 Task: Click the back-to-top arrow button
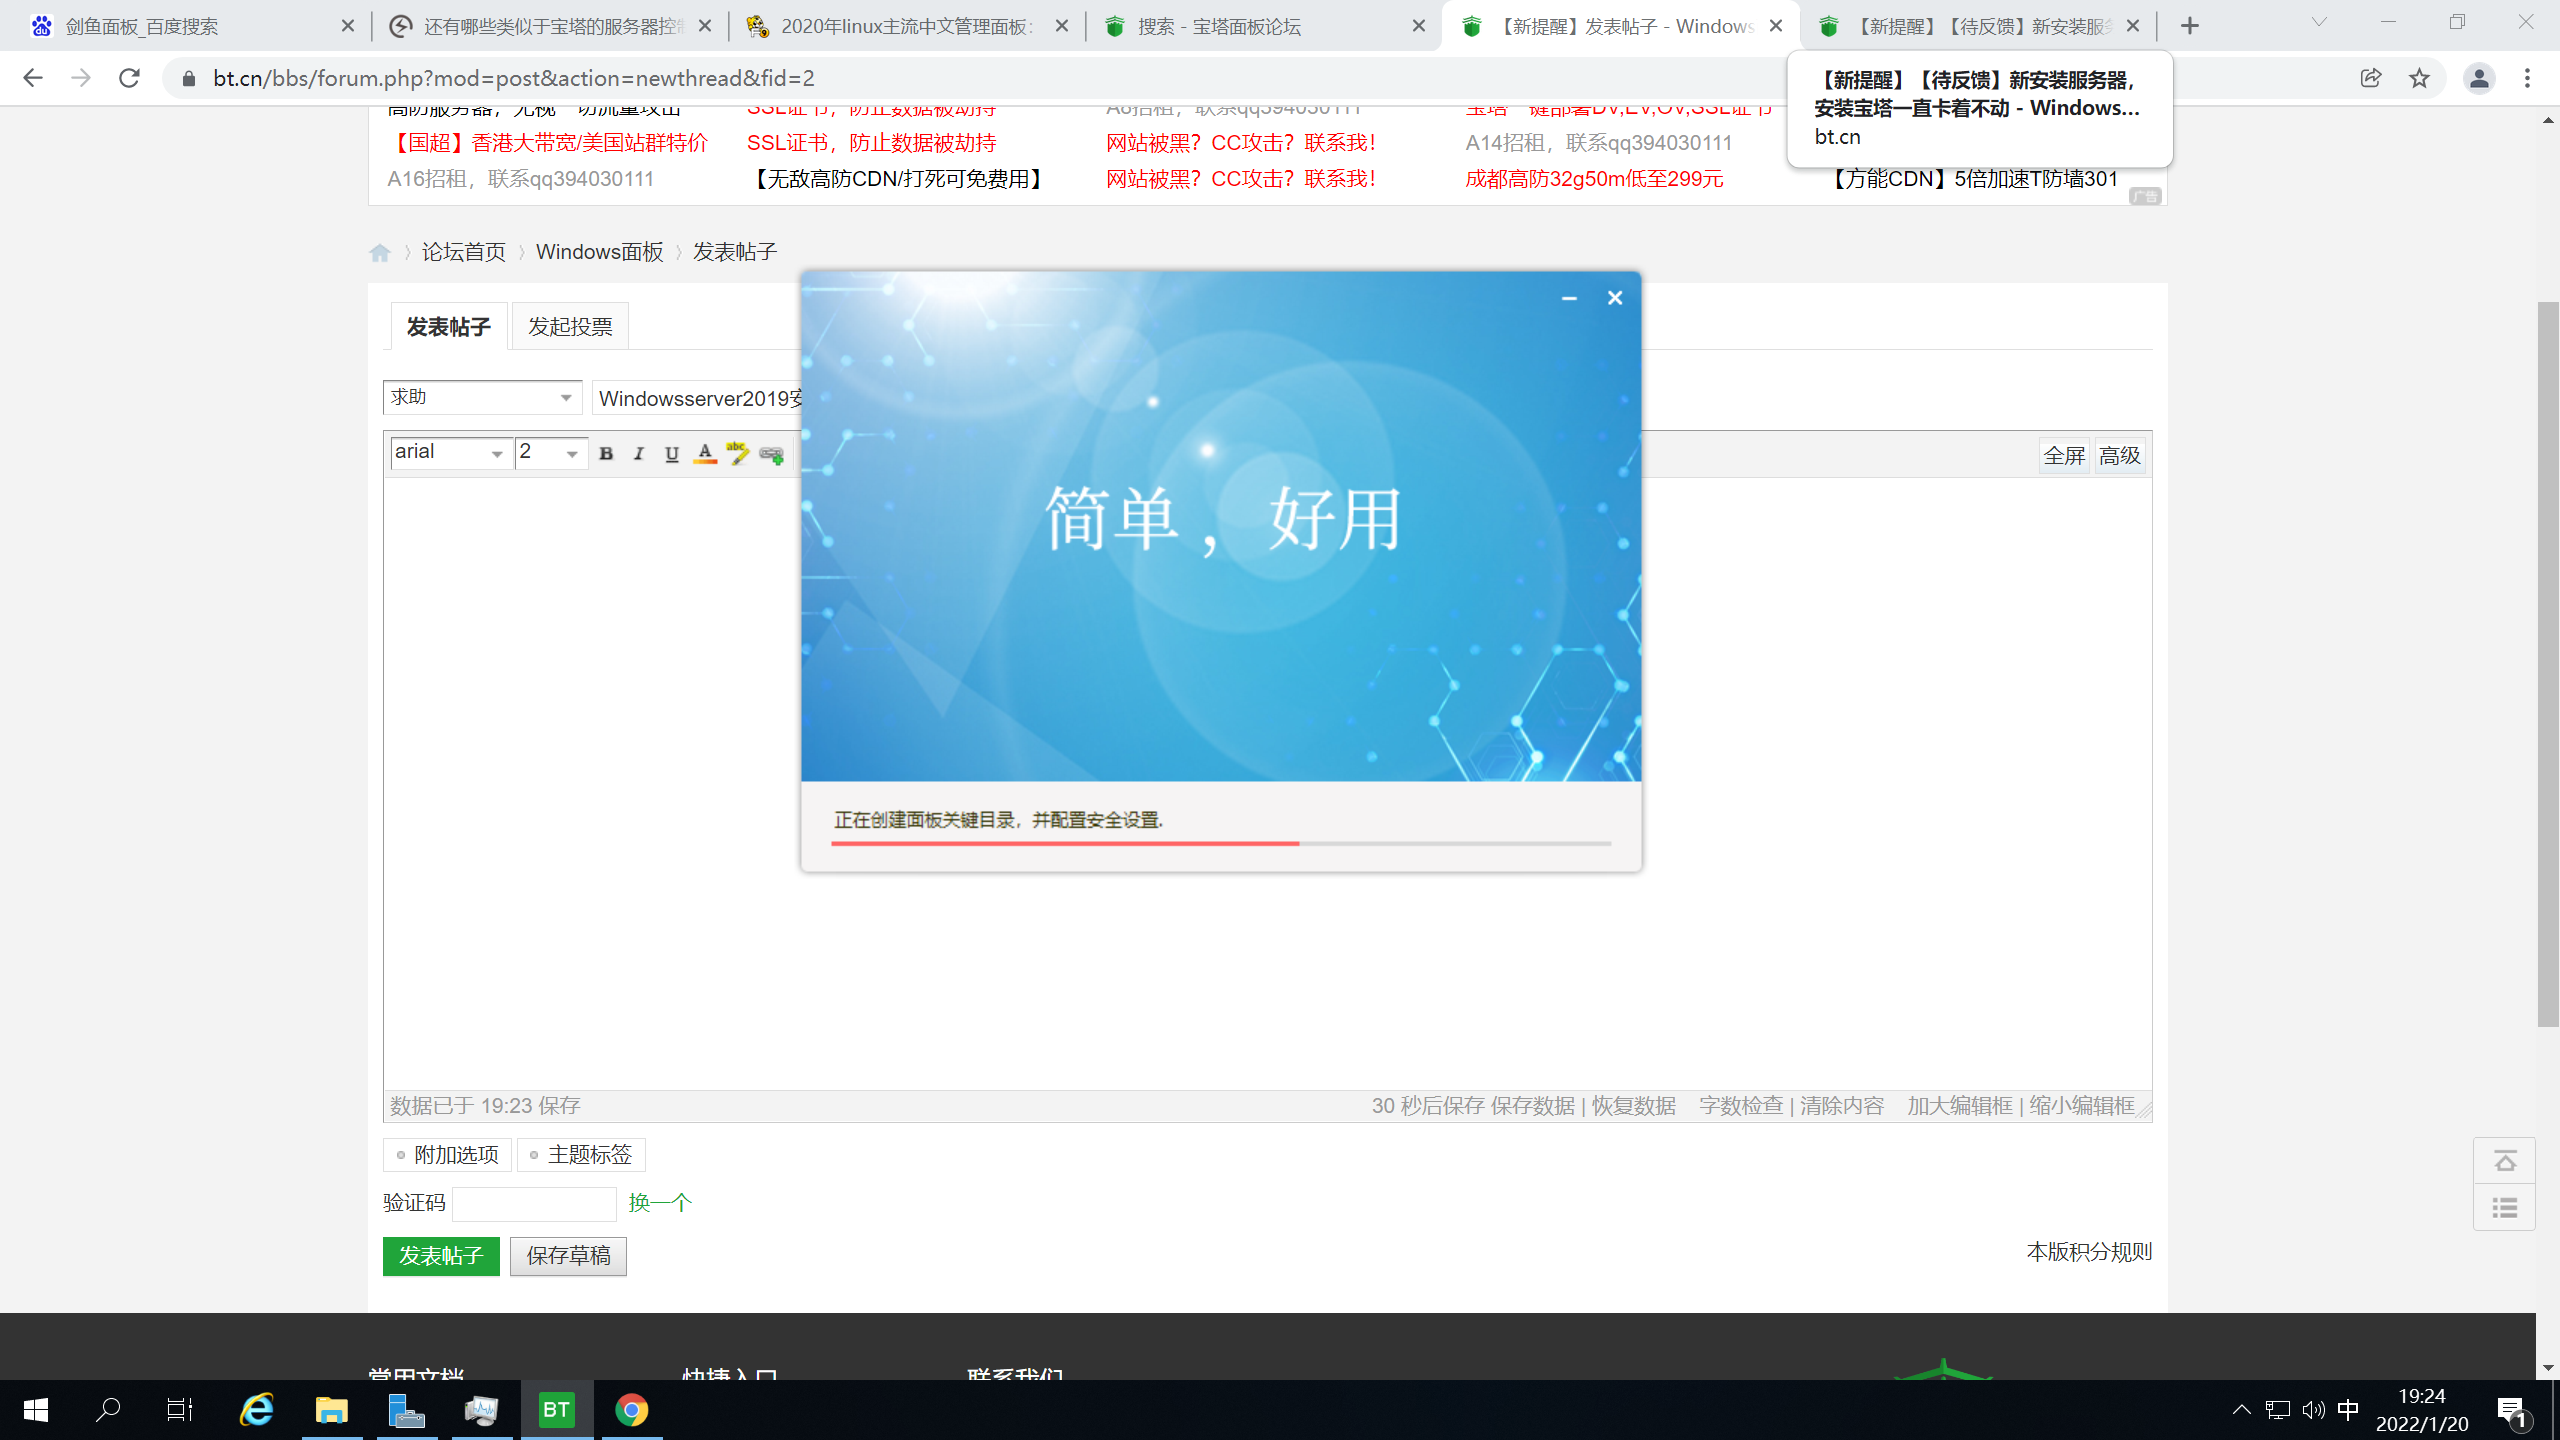pyautogui.click(x=2505, y=1161)
